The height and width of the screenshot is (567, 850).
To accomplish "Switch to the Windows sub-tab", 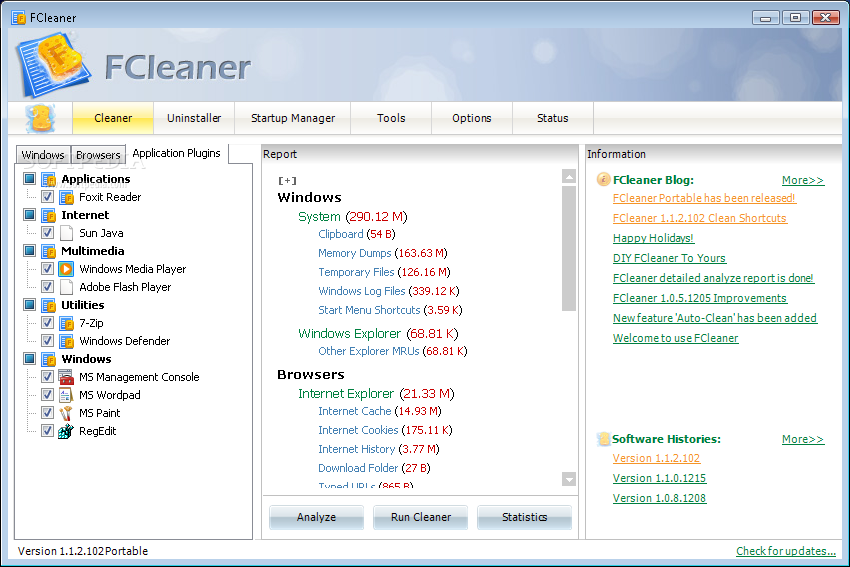I will (x=43, y=155).
